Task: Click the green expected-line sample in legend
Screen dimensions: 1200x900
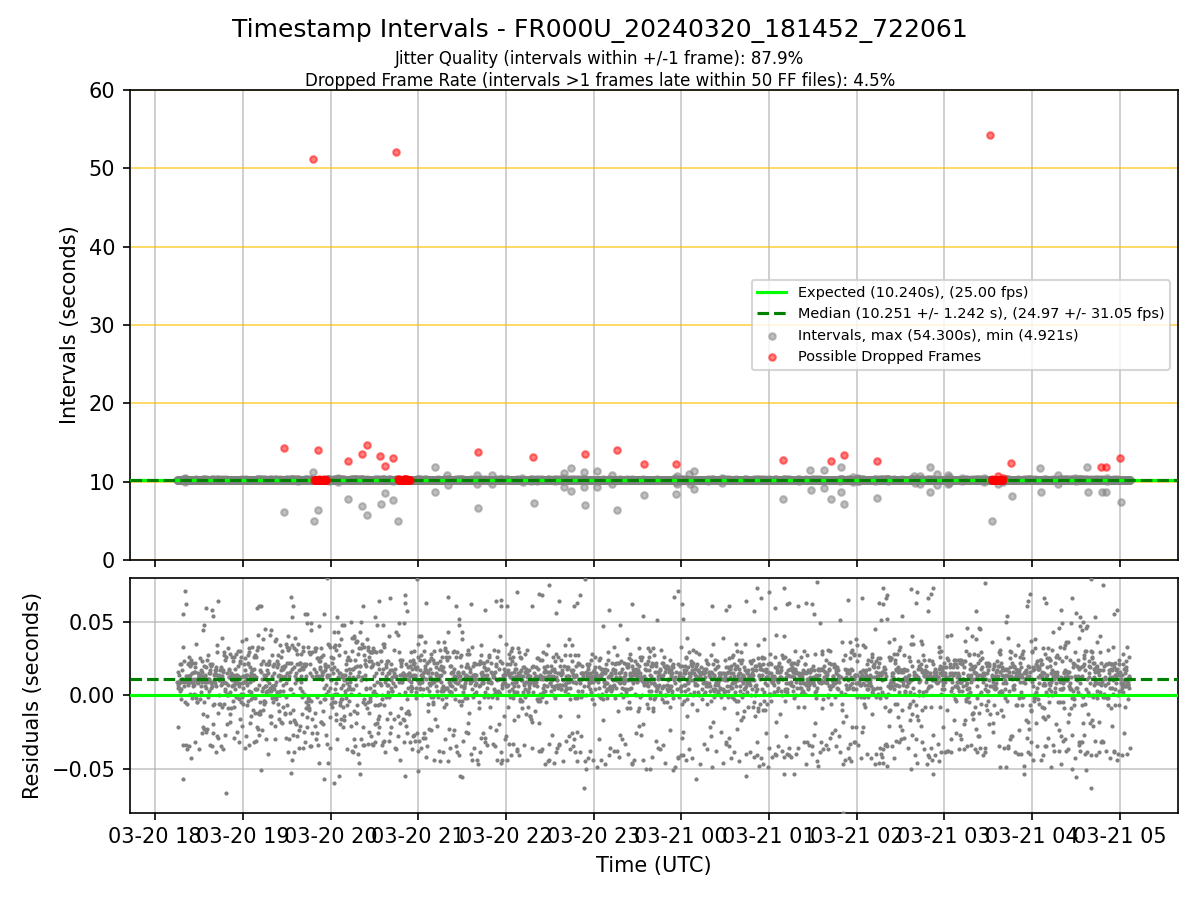Action: point(774,292)
